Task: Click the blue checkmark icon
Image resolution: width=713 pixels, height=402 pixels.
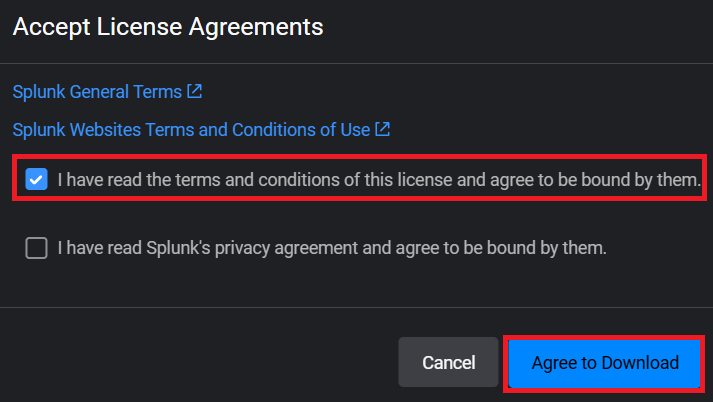Action: click(x=37, y=180)
